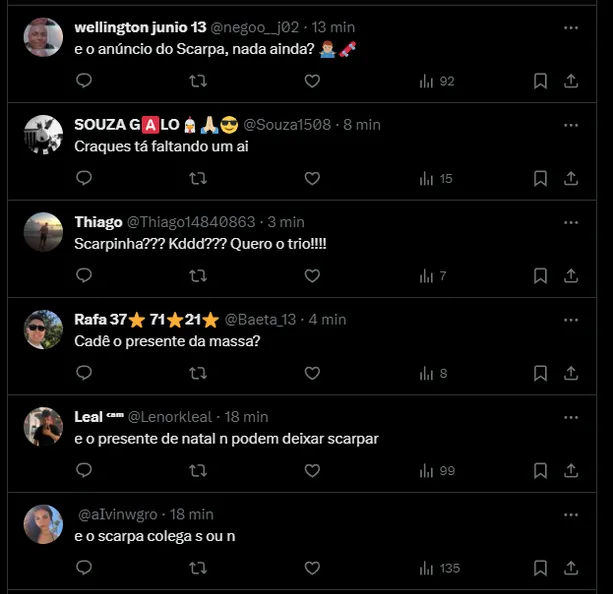This screenshot has height=594, width=613.
Task: Open Thiago's 3 min timestamp
Action: click(286, 222)
